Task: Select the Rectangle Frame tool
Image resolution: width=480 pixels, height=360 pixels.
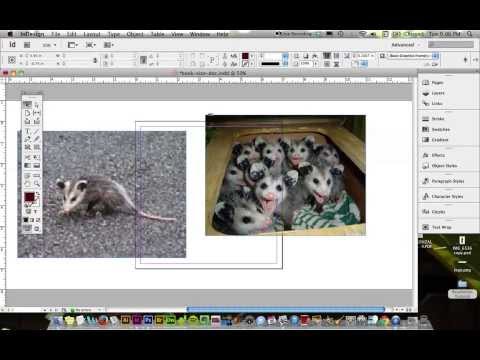Action: tap(27, 147)
